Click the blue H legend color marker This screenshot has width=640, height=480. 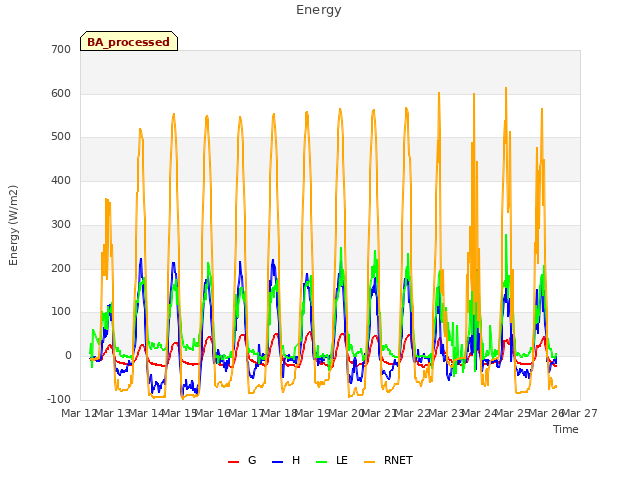point(277,462)
